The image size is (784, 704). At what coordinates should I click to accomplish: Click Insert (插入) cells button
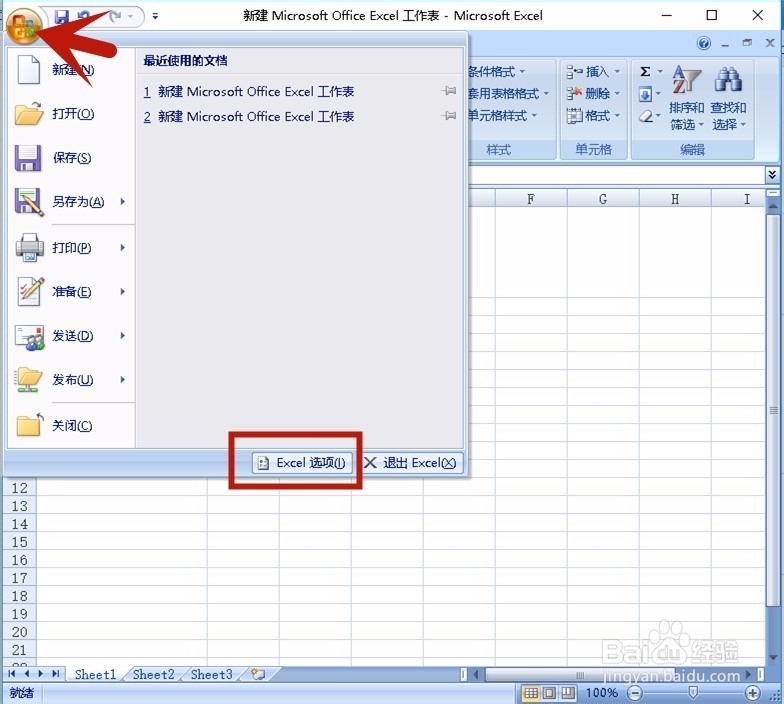[x=593, y=72]
